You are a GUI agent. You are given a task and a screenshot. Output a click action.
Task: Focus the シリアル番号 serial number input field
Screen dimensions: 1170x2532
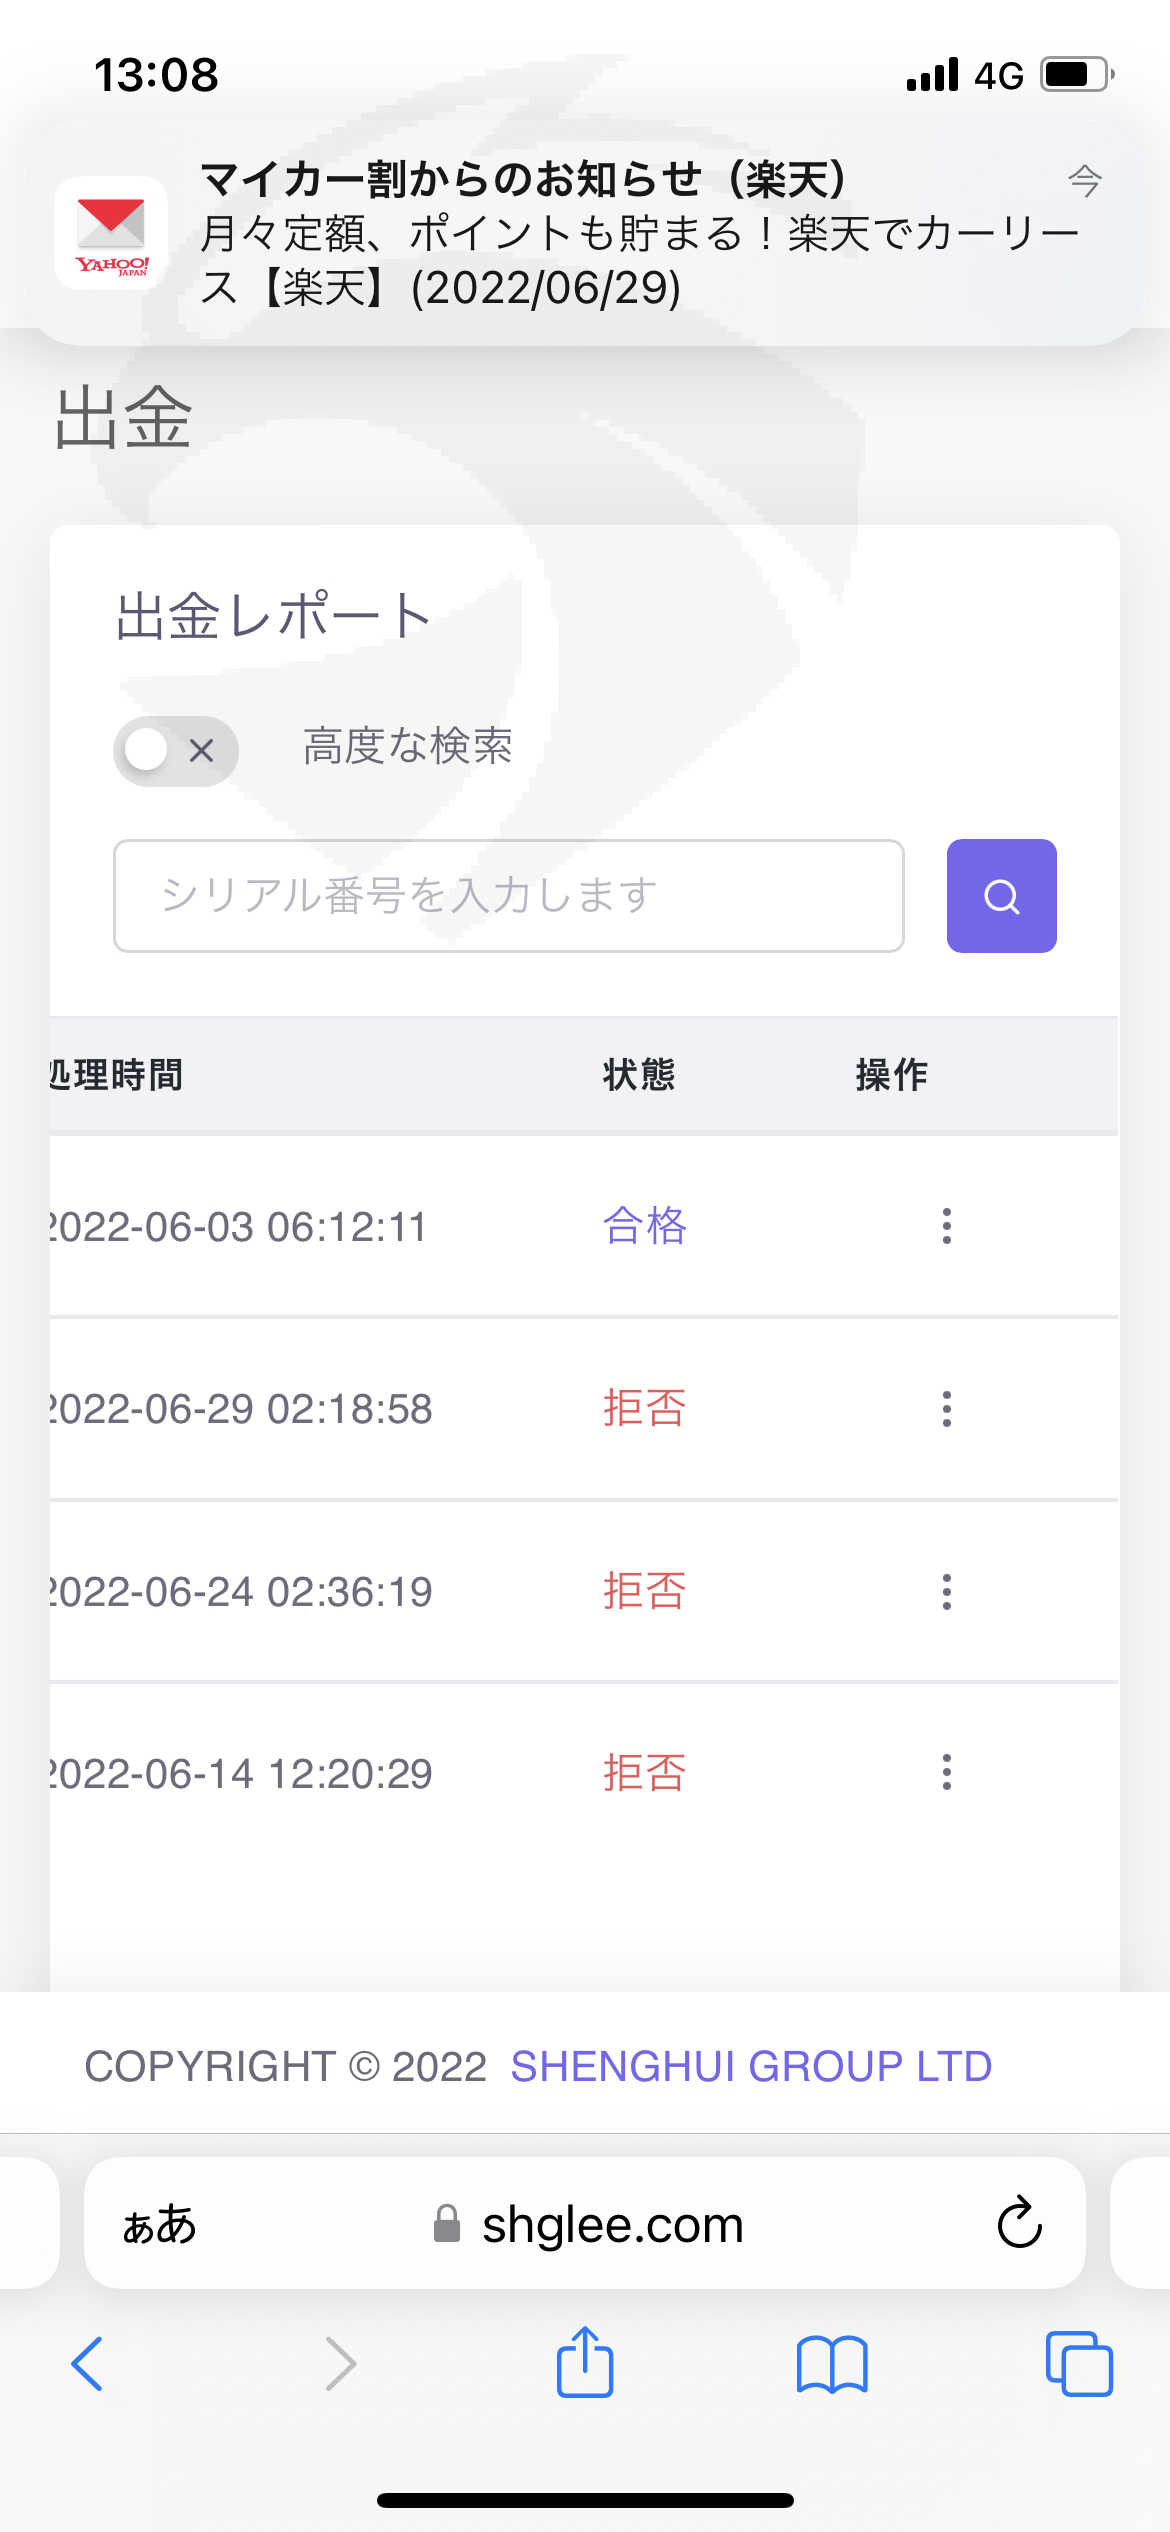(508, 896)
